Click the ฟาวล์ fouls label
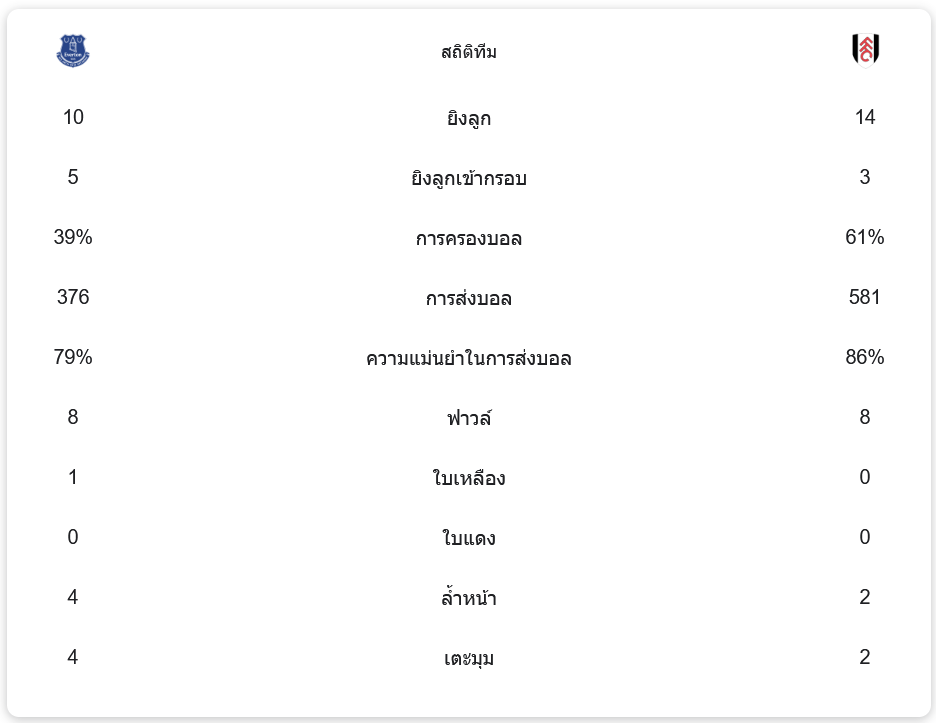This screenshot has width=936, height=723. coord(468,418)
